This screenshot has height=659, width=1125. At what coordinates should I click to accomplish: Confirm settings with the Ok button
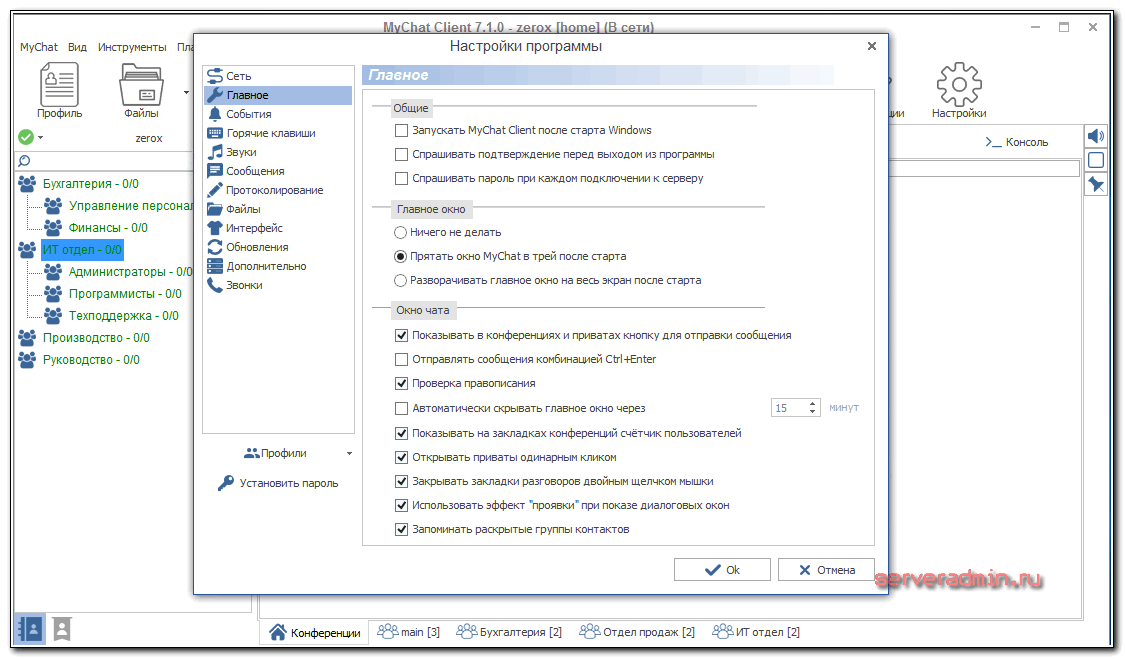coord(722,570)
